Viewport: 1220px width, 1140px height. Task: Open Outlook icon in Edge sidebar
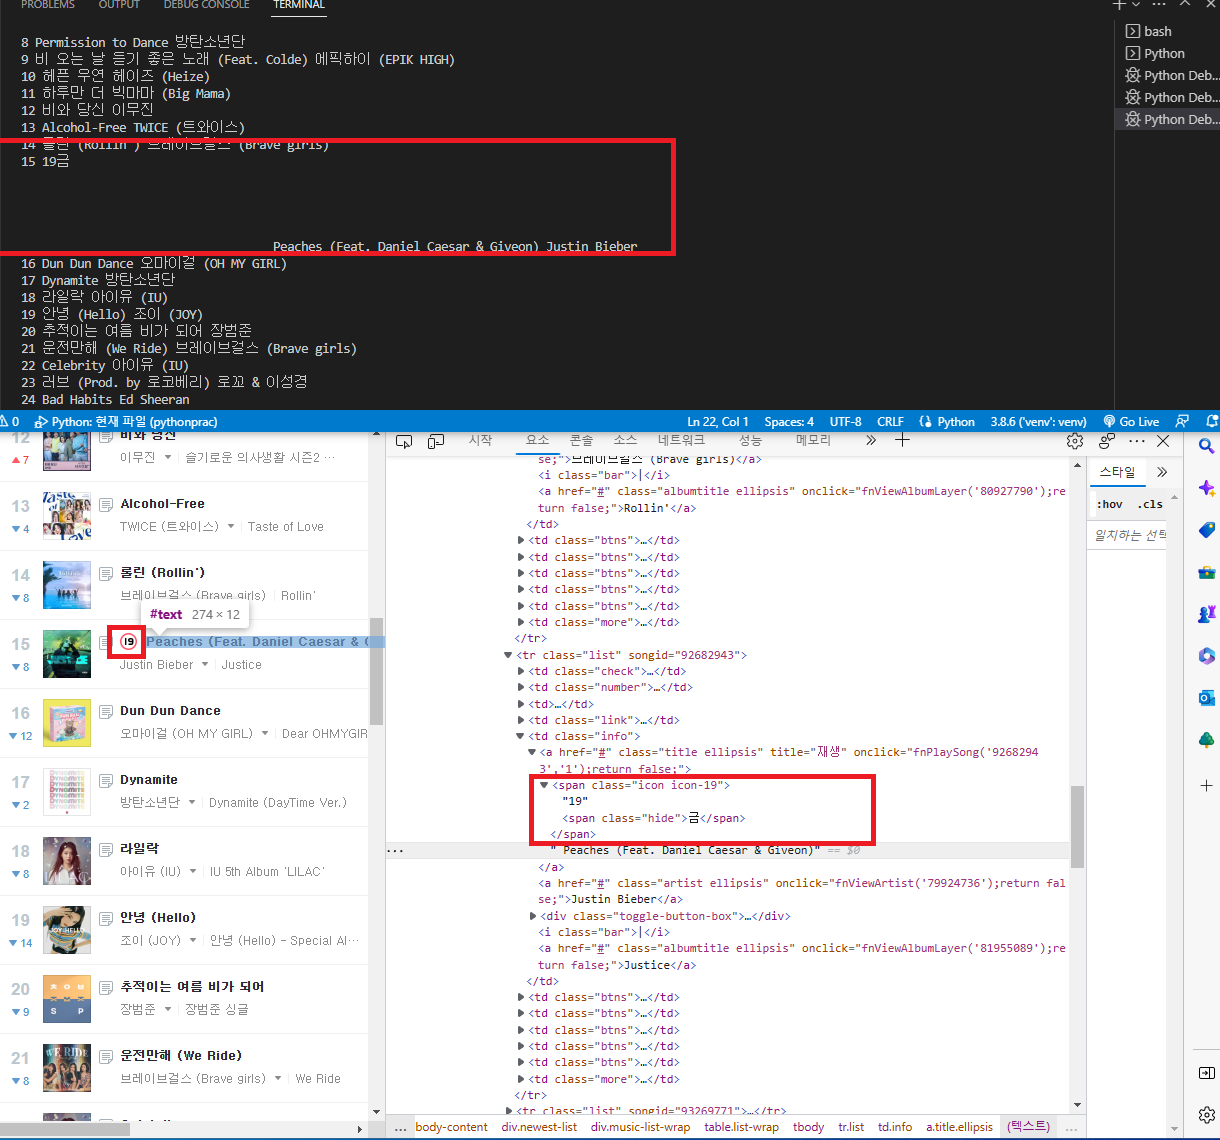pos(1206,698)
